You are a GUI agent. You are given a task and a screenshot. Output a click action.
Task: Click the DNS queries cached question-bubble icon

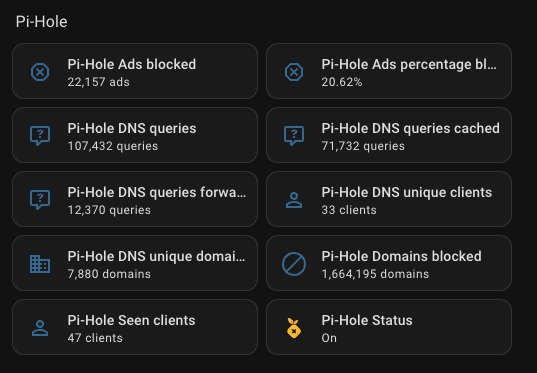[294, 136]
